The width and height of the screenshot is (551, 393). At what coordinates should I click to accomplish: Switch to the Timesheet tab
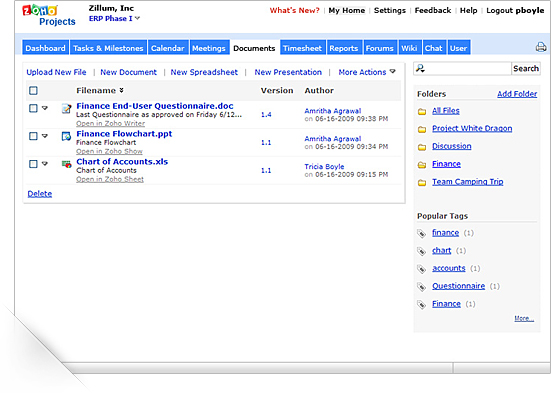coord(302,48)
